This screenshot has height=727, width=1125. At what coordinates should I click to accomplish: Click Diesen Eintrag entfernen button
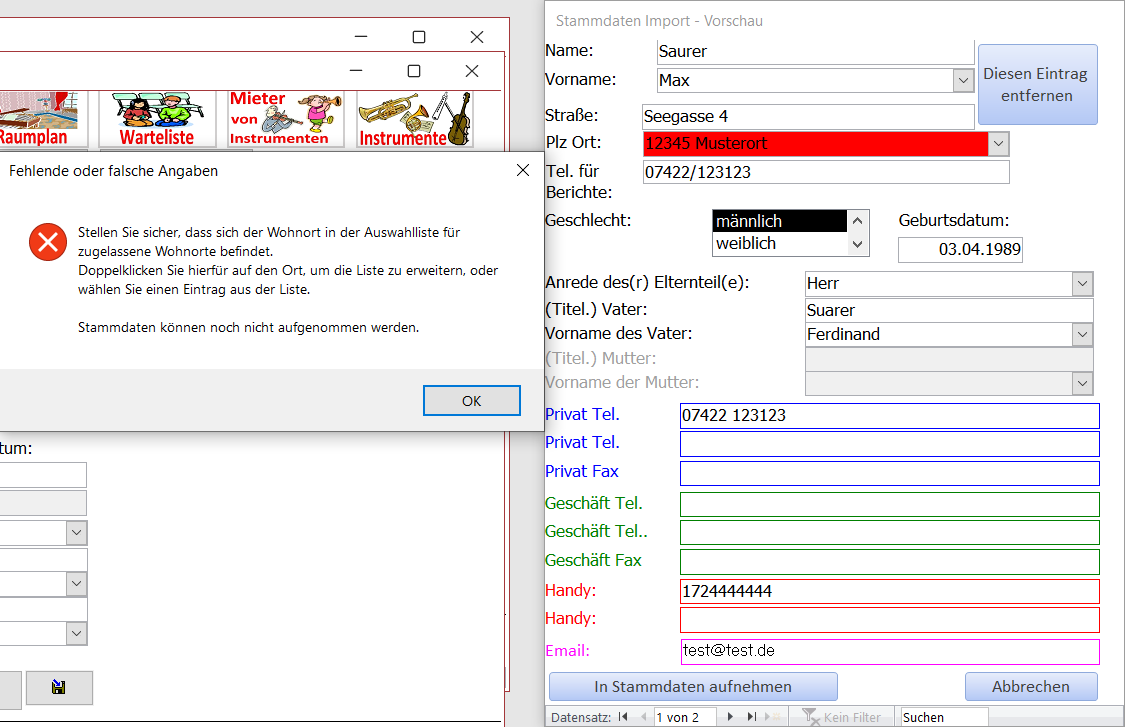[x=1036, y=85]
